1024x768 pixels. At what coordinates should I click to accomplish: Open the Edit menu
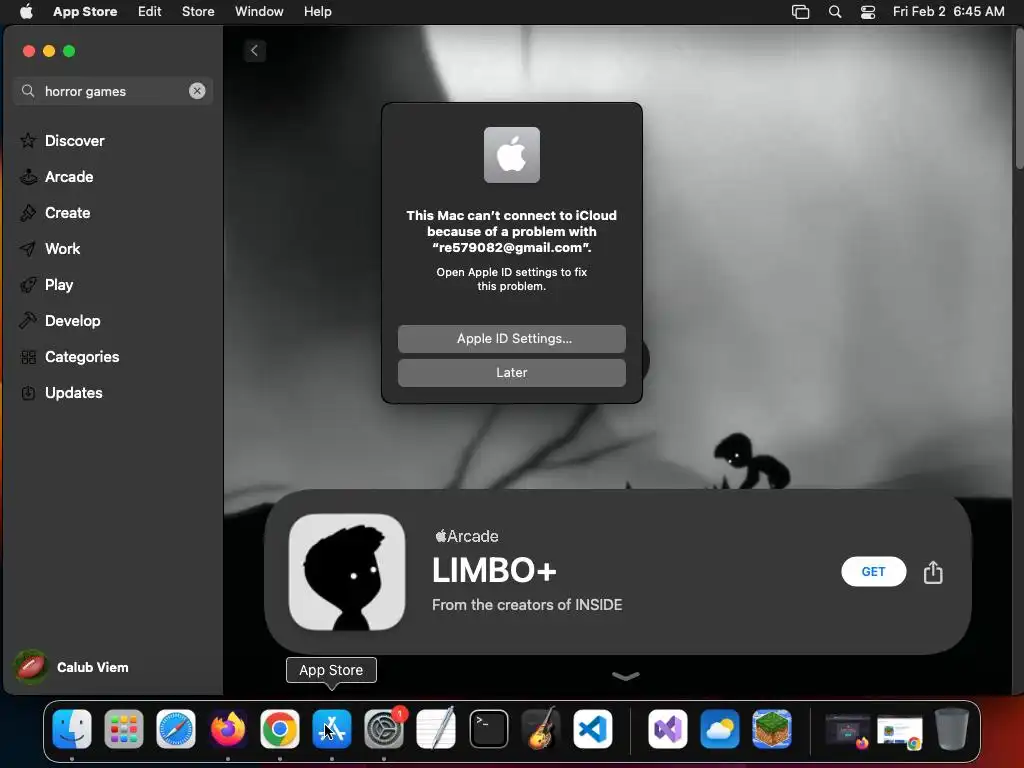pyautogui.click(x=150, y=11)
